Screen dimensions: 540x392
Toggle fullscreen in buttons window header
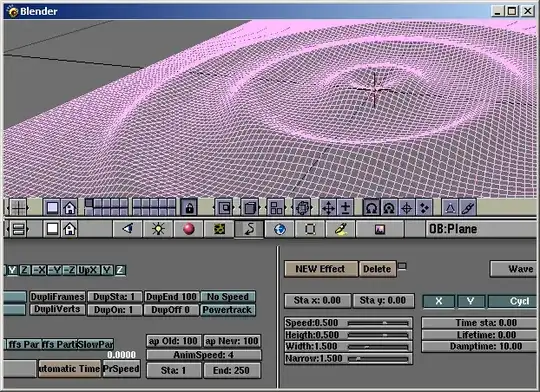click(52, 229)
